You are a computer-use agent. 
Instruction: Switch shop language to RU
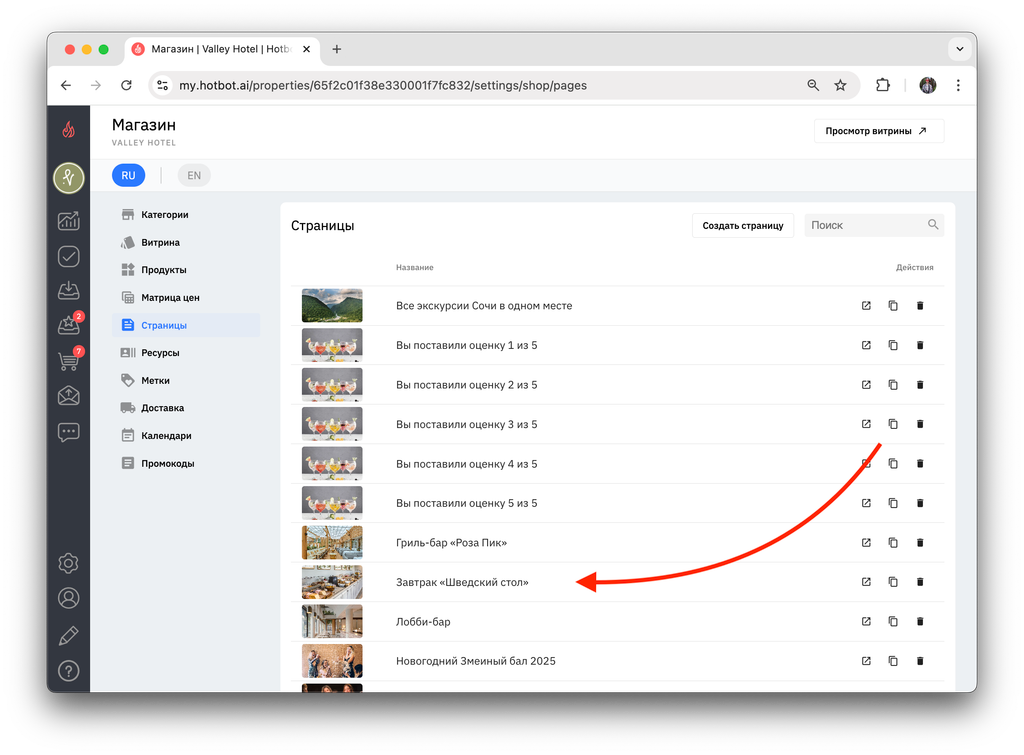coord(128,175)
